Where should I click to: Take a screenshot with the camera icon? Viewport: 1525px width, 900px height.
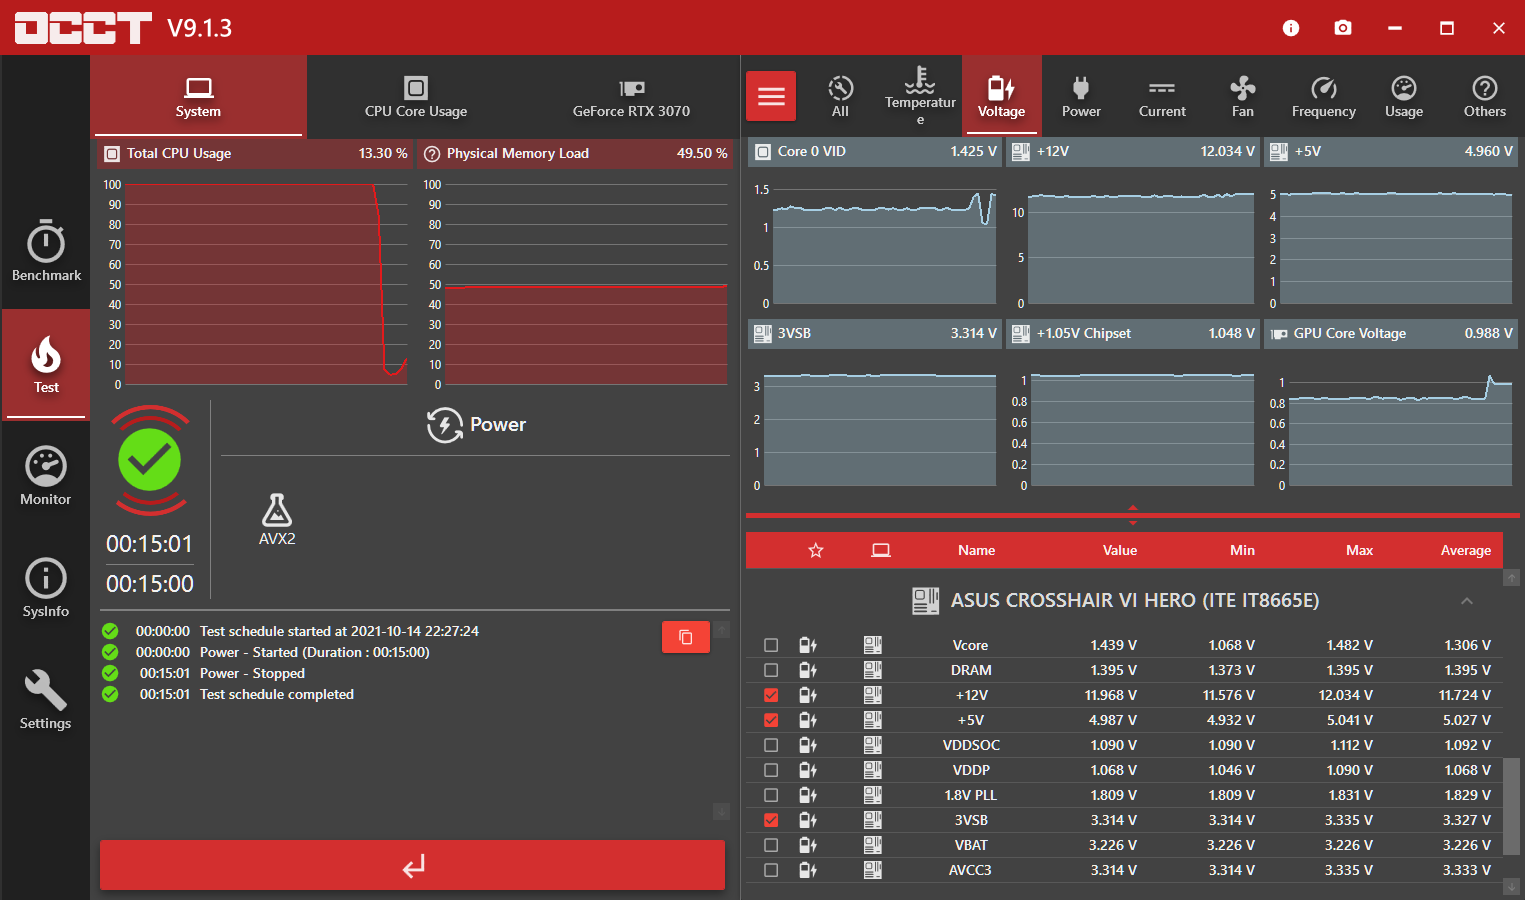(1343, 28)
